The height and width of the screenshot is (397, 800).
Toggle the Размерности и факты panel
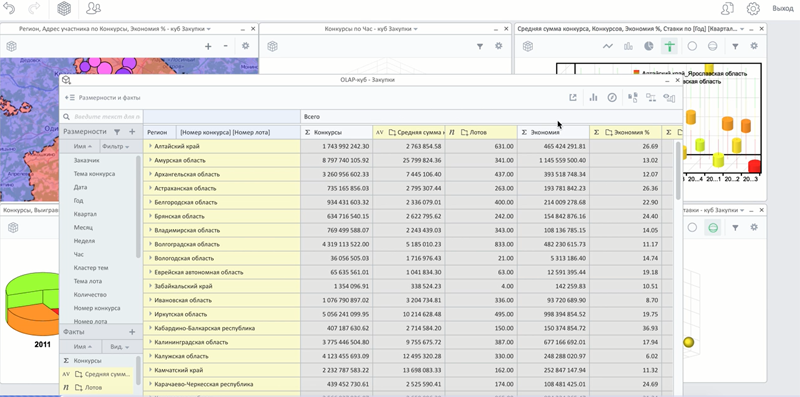103,97
